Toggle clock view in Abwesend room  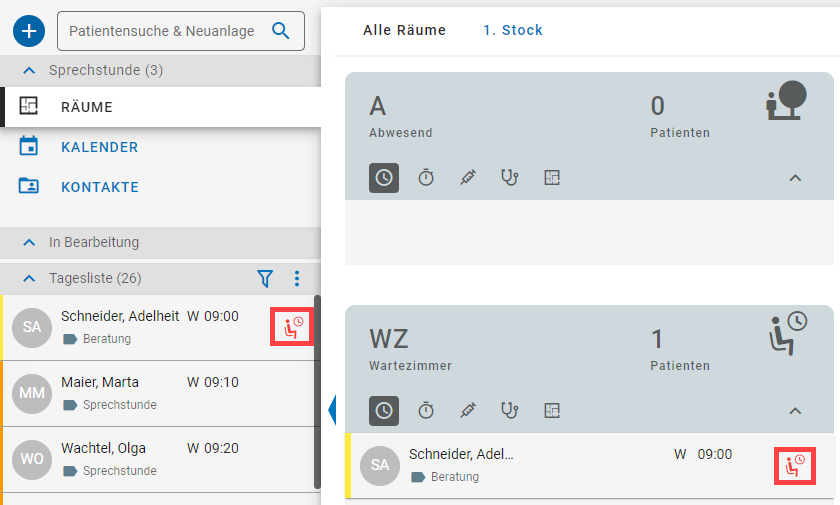(x=384, y=178)
